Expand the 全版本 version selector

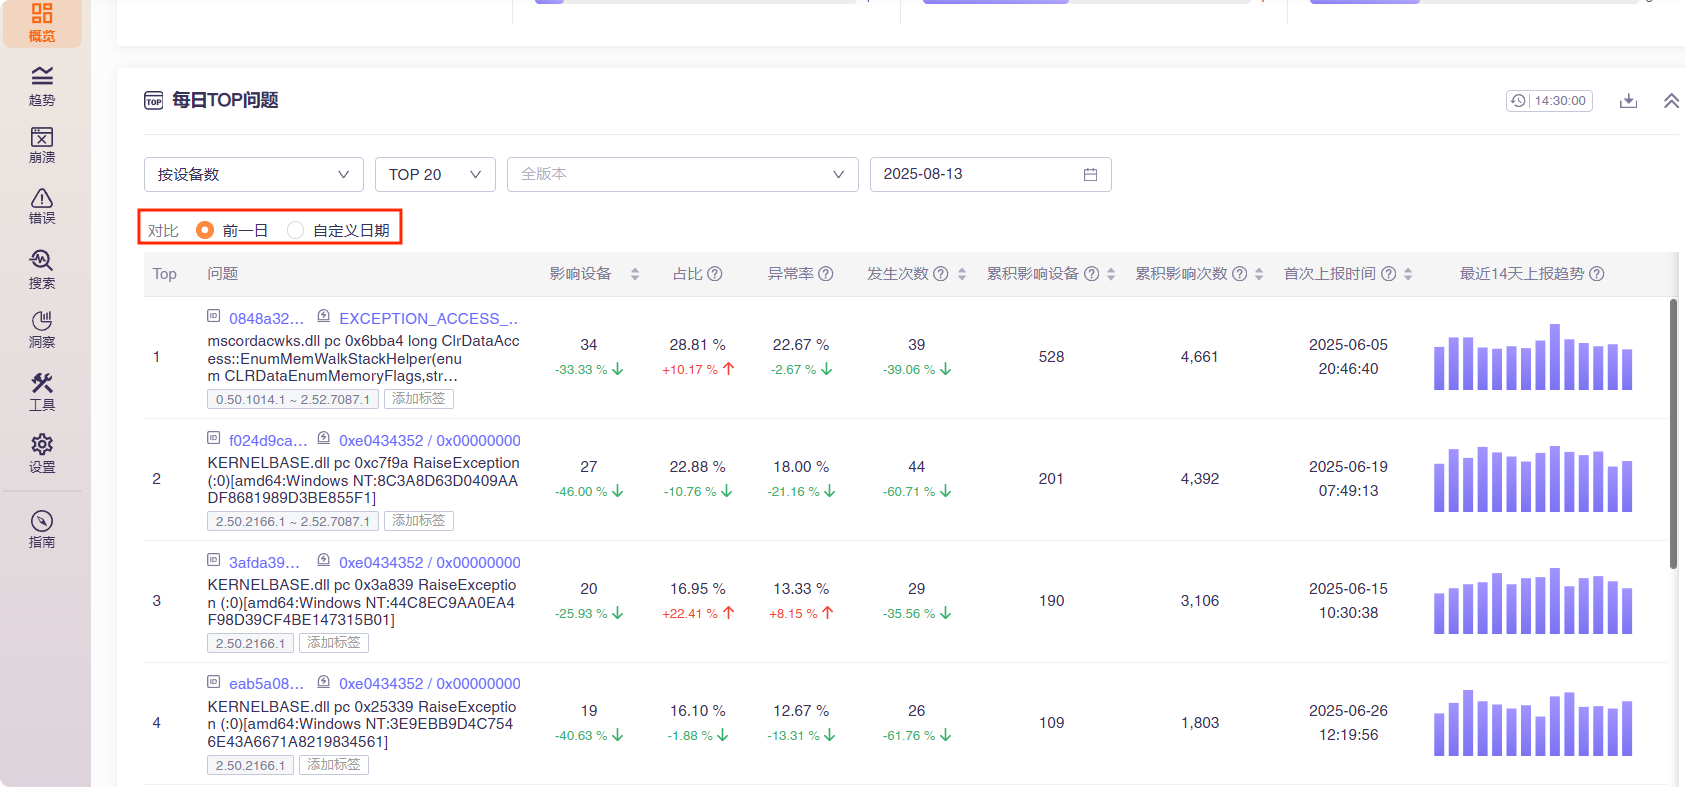[682, 174]
